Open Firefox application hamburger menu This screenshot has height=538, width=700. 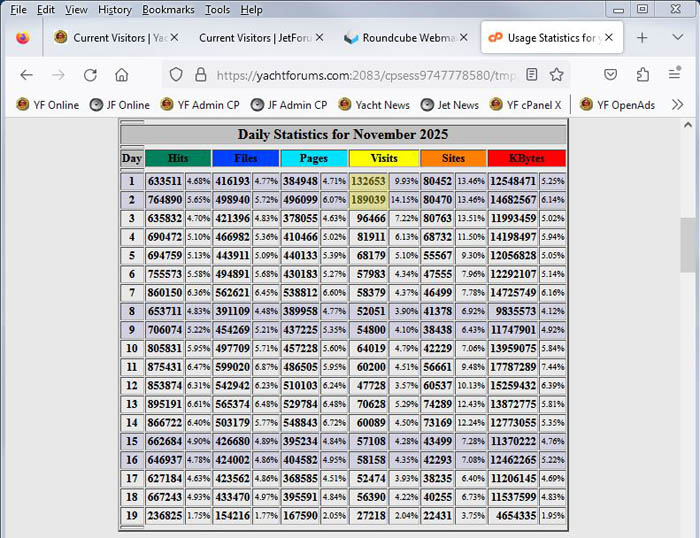(677, 75)
